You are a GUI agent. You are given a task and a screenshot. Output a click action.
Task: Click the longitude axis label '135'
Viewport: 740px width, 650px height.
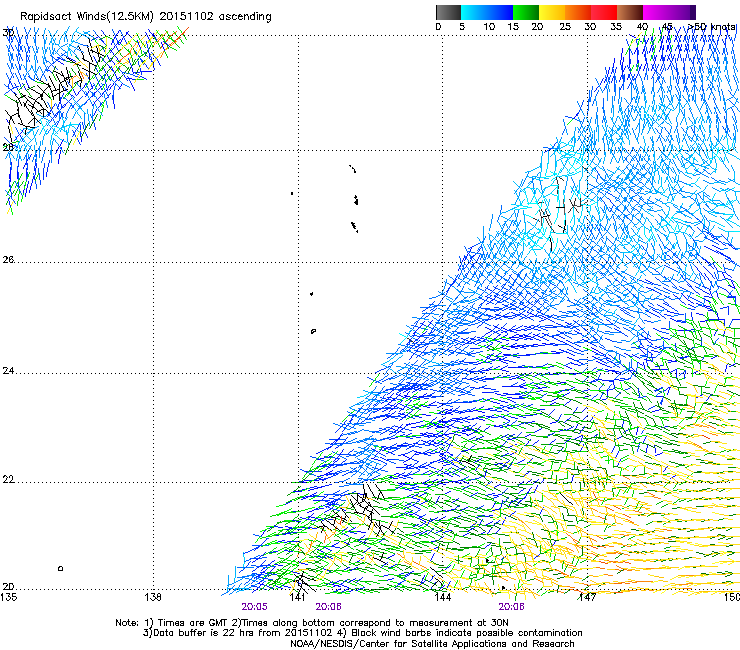(x=8, y=597)
